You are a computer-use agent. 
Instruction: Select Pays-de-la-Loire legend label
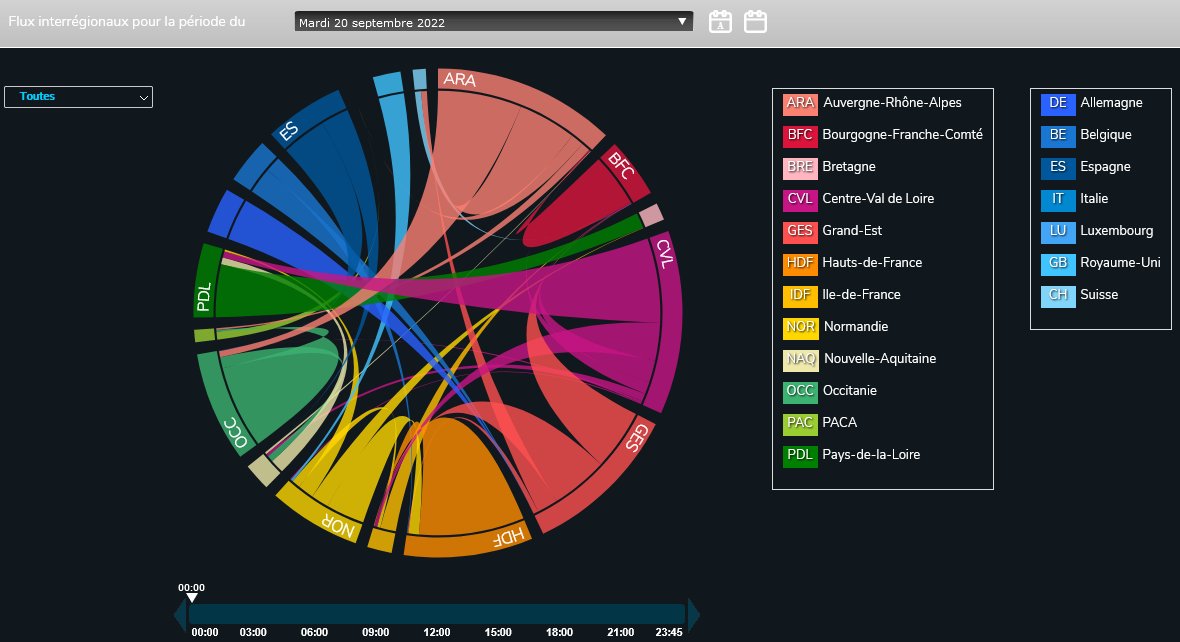click(871, 455)
